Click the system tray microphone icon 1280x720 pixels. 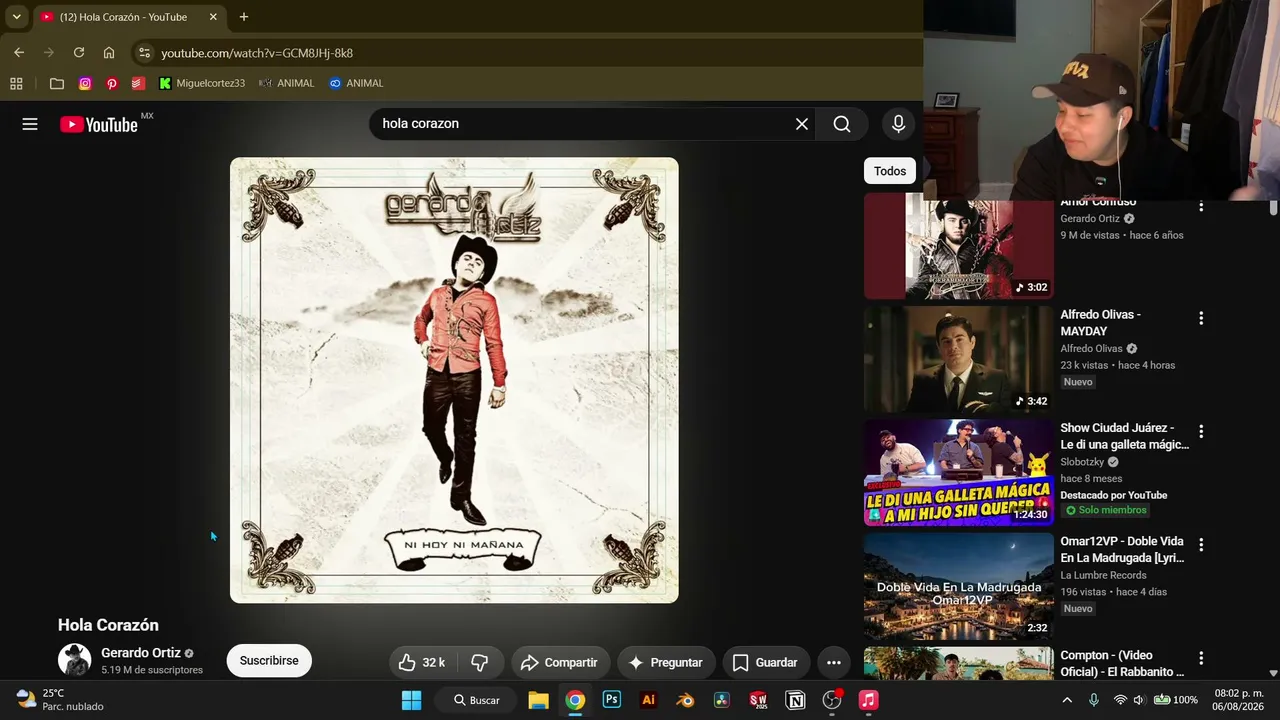click(x=1094, y=700)
